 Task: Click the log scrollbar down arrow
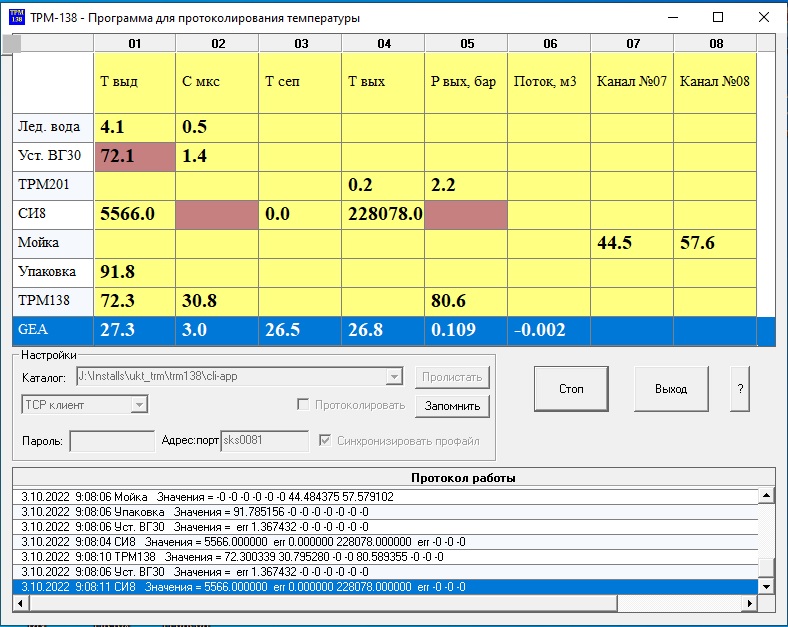pos(767,586)
